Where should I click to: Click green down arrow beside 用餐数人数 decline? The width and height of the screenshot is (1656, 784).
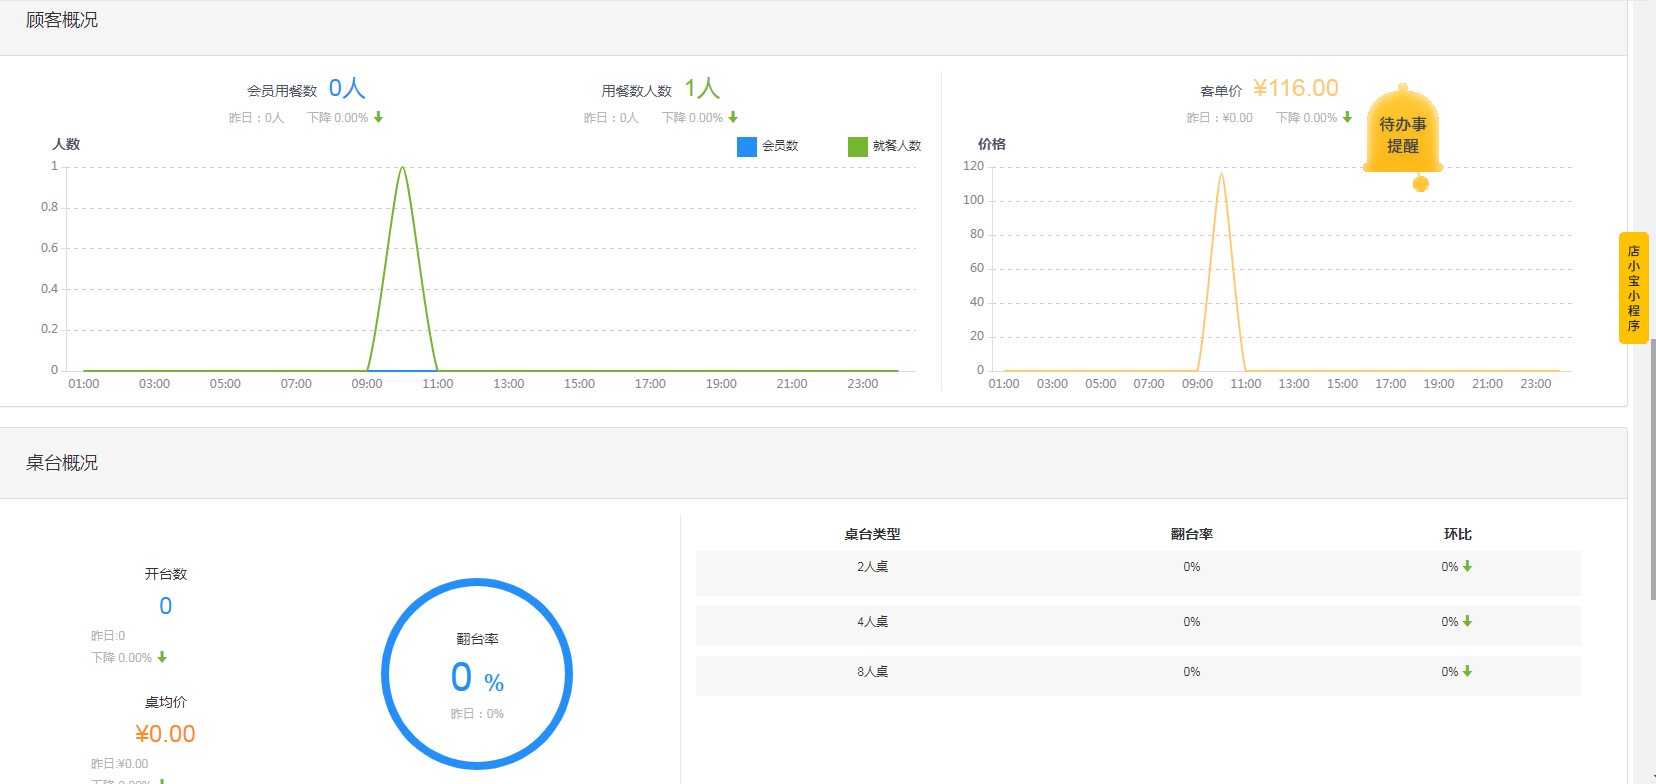click(x=733, y=118)
